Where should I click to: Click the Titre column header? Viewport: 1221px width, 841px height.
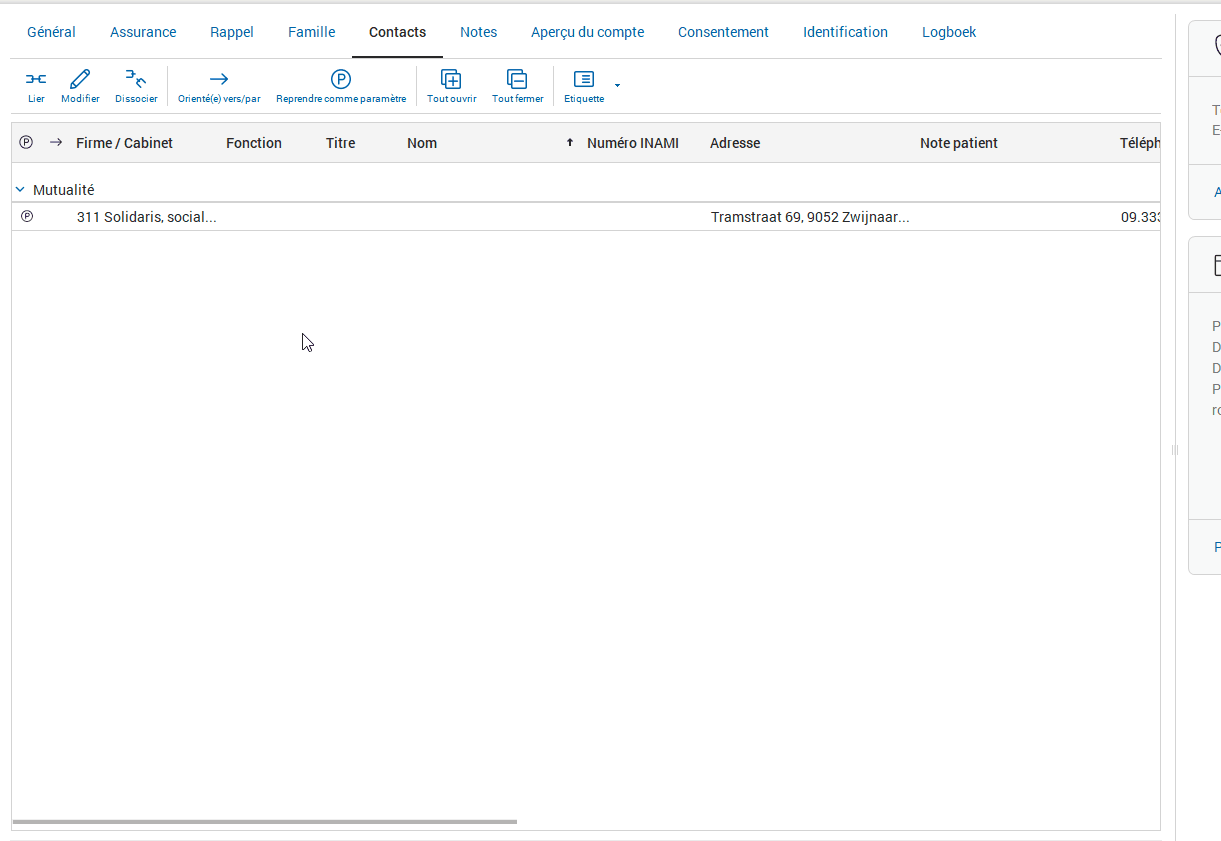pyautogui.click(x=340, y=143)
